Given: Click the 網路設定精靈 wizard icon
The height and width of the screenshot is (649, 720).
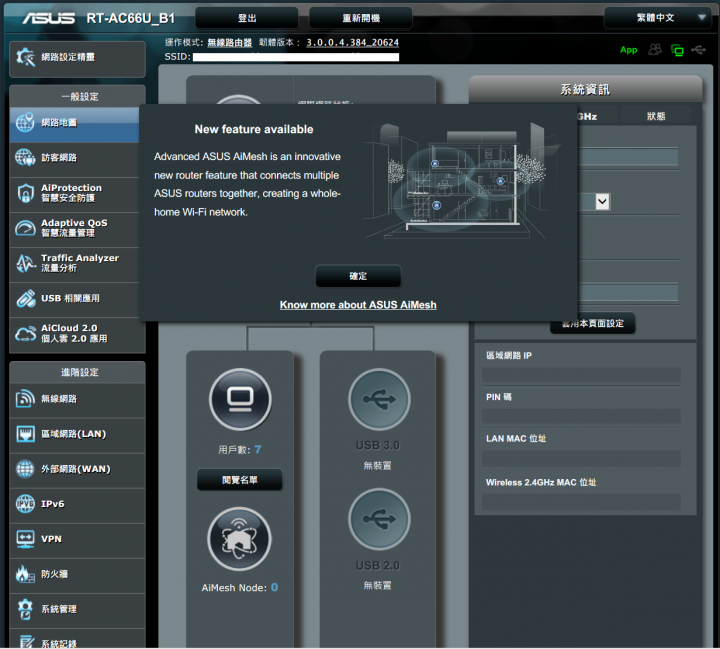Looking at the screenshot, I should point(25,57).
